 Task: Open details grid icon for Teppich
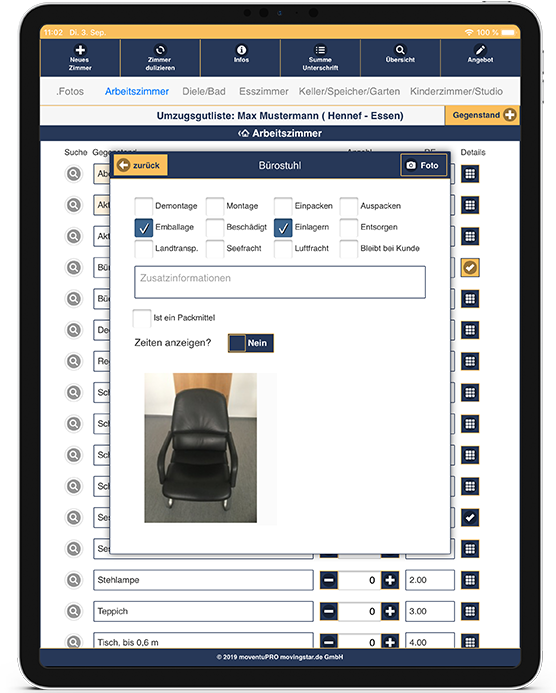pos(470,611)
